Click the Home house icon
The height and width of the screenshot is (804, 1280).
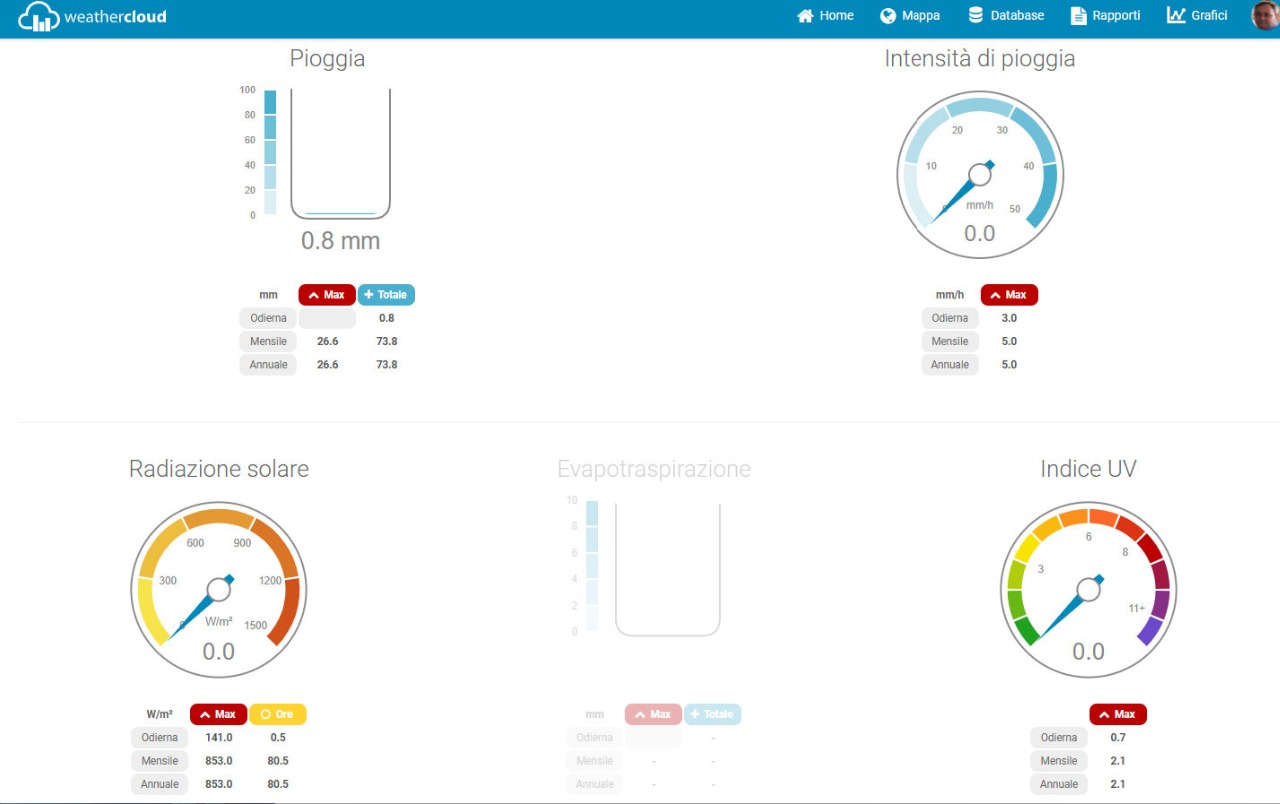click(x=805, y=16)
